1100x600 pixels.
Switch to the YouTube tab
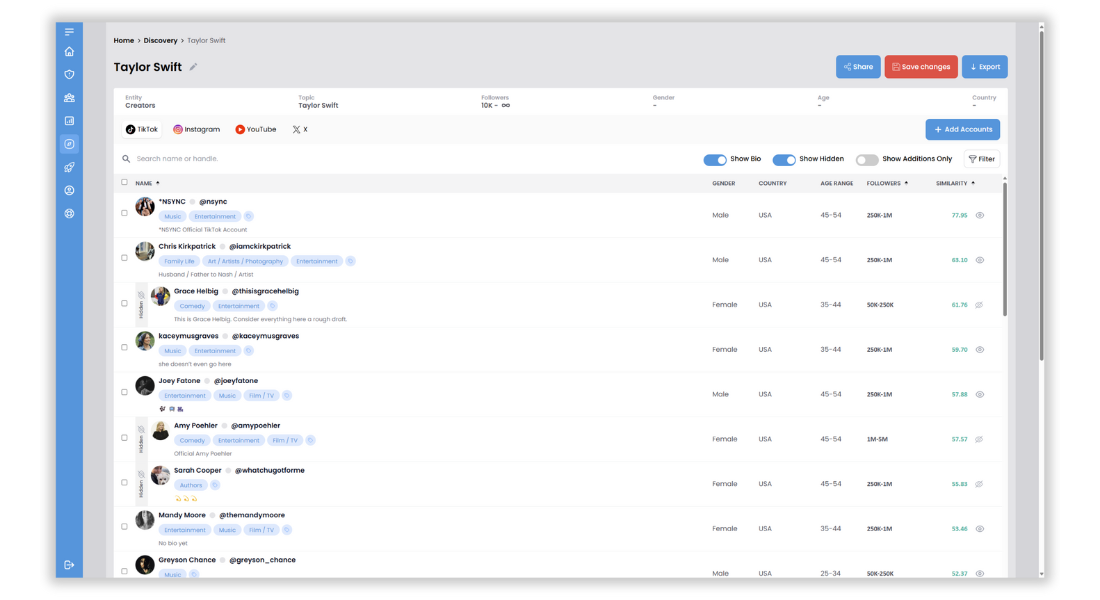pyautogui.click(x=255, y=130)
